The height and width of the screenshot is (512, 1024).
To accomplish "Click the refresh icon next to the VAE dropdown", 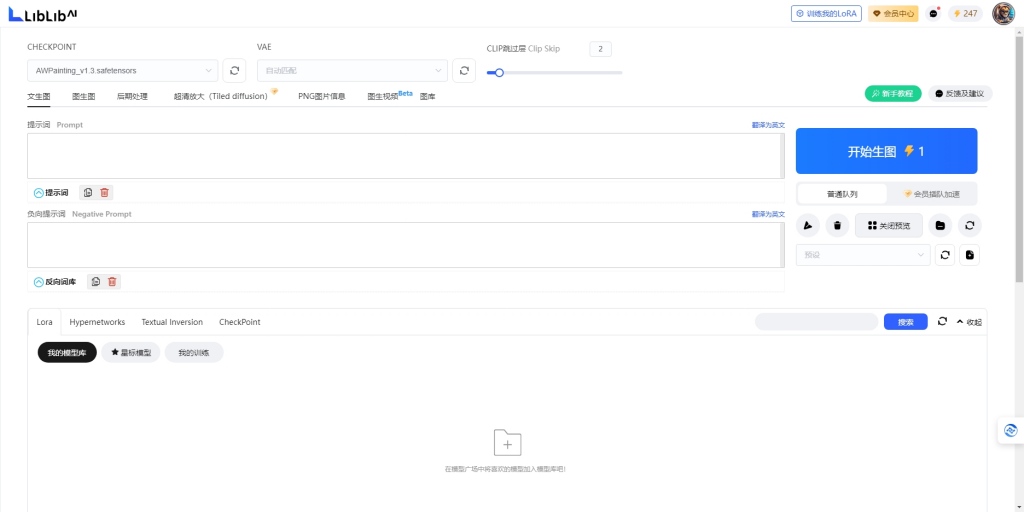I will (x=463, y=70).
